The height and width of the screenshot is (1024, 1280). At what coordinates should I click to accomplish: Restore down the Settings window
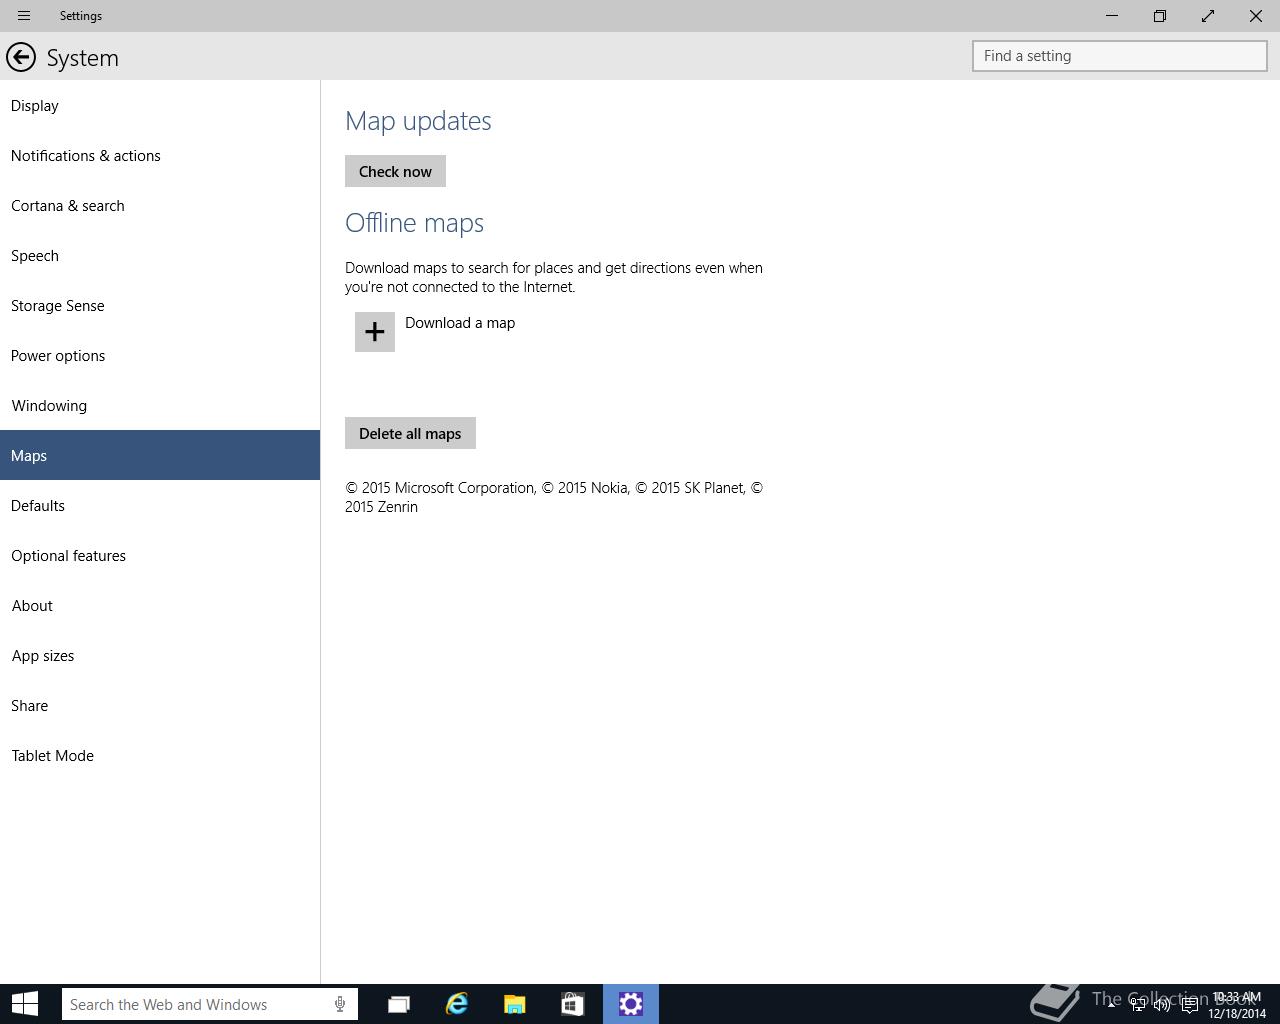coord(1160,16)
